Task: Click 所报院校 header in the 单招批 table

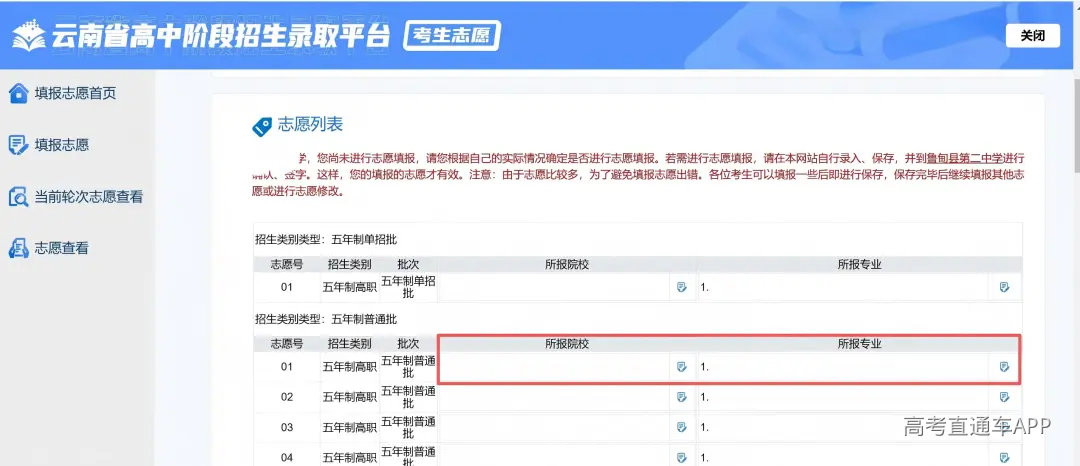Action: tap(567, 264)
